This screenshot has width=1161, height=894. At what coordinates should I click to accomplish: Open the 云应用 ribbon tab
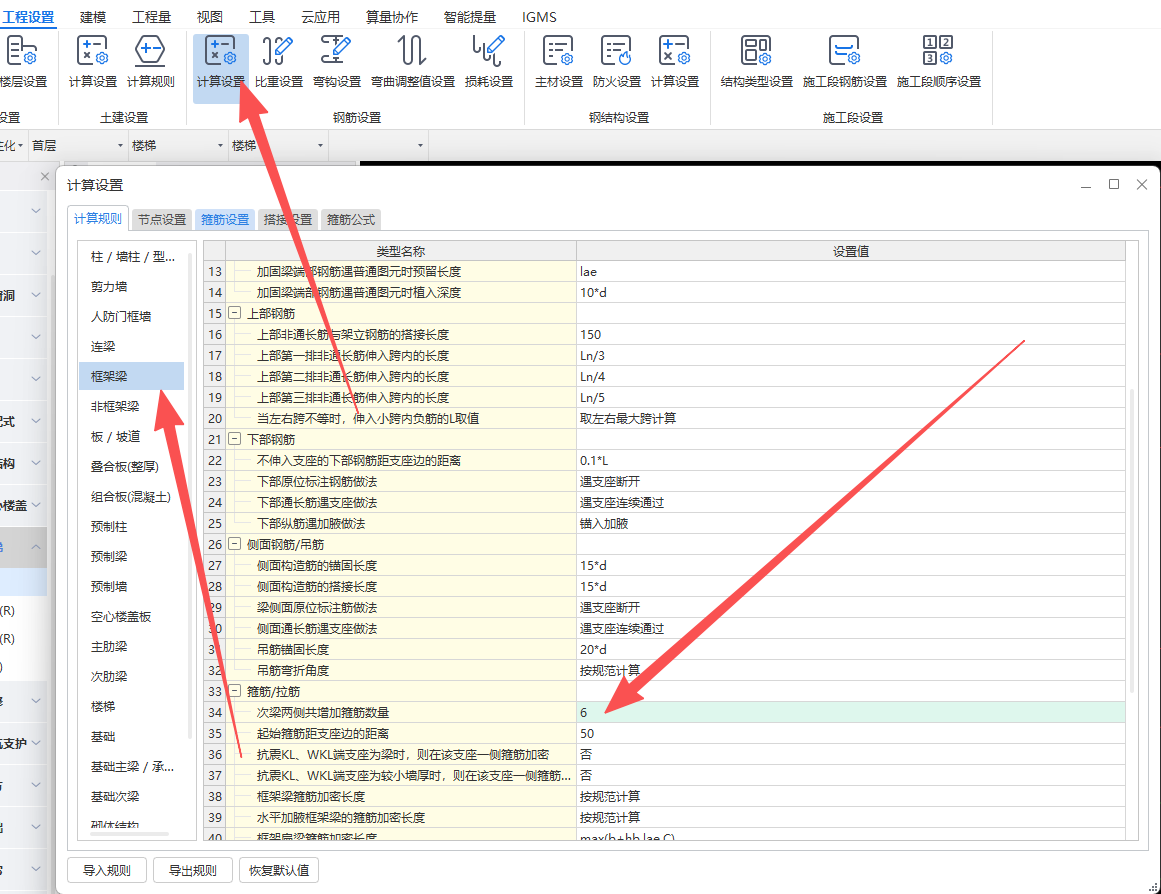pyautogui.click(x=320, y=16)
